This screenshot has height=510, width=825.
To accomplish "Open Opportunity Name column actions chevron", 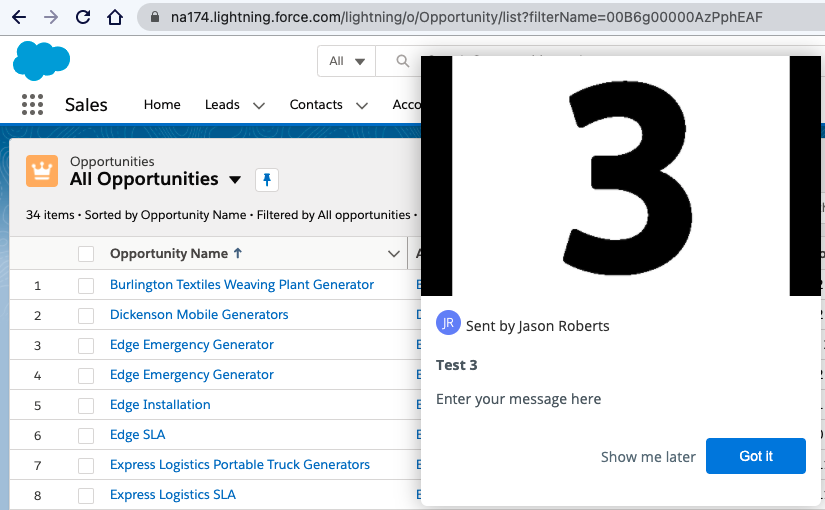I will click(x=394, y=254).
